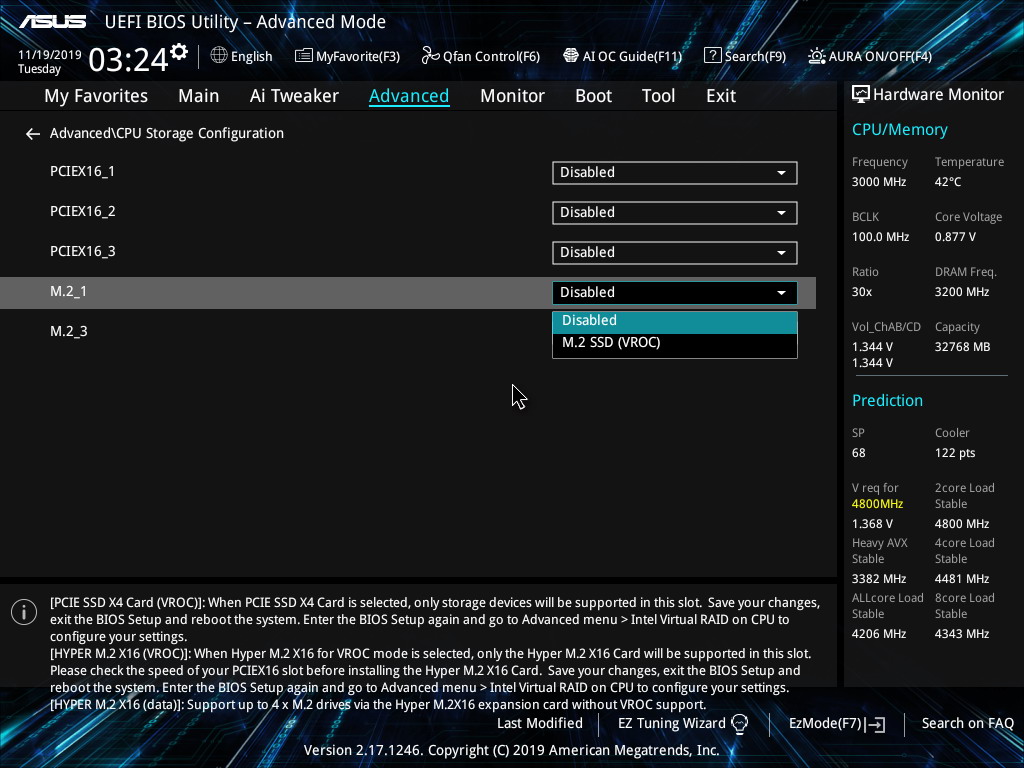Click the 1.368 V value

[x=872, y=524]
